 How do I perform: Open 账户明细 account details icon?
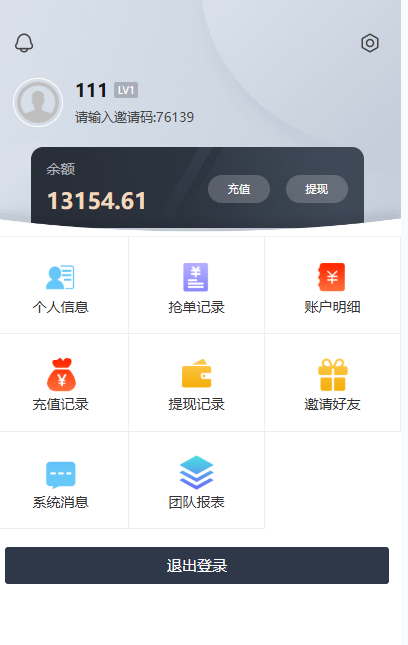point(332,277)
